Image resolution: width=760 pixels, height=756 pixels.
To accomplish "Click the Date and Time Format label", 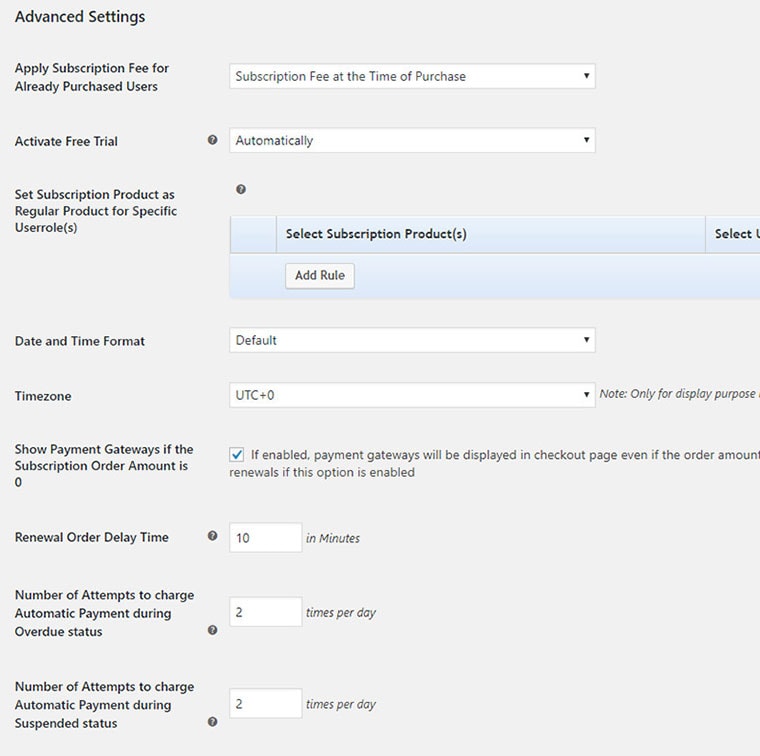I will pos(80,341).
